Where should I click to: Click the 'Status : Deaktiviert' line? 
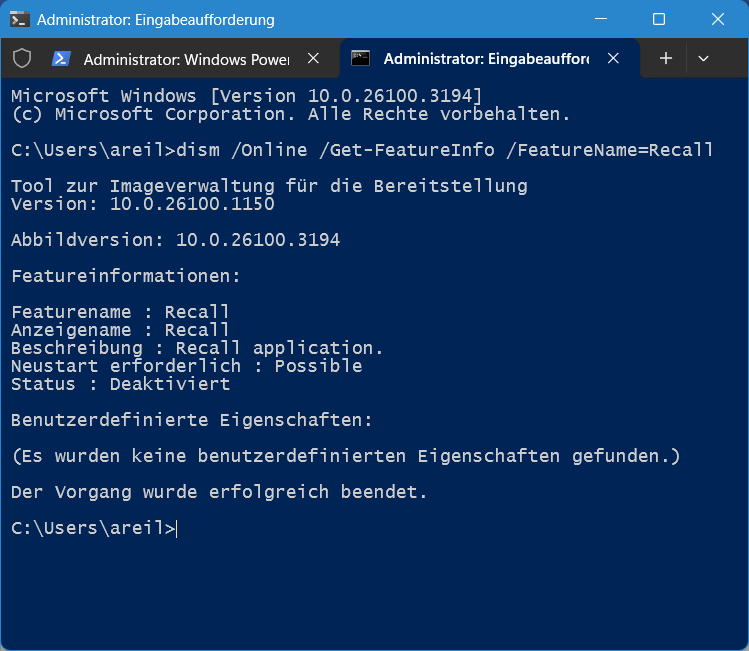coord(120,384)
